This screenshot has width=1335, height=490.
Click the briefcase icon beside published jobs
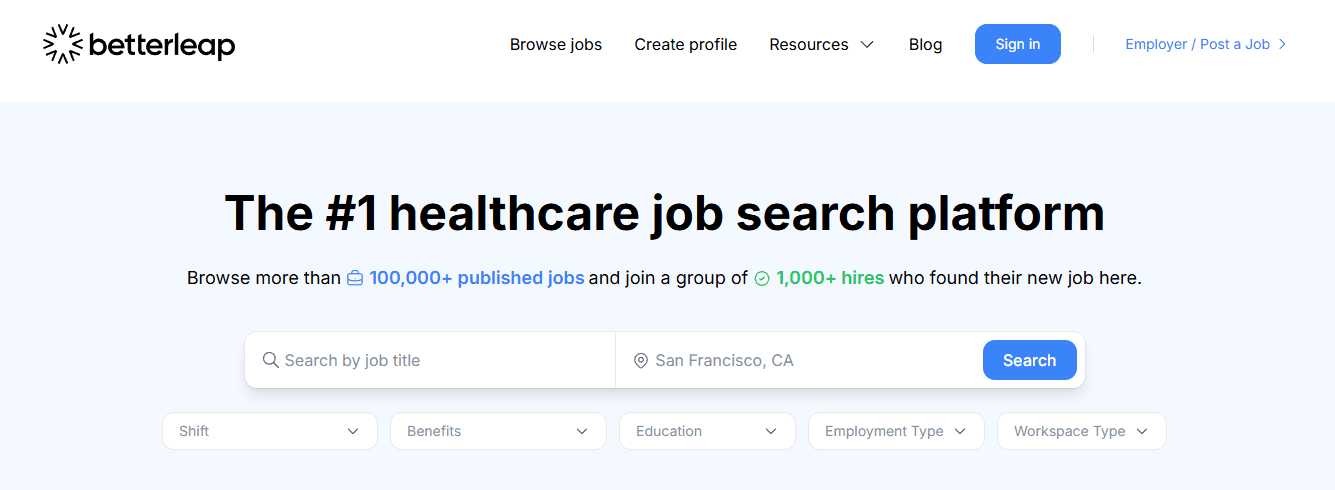(355, 279)
